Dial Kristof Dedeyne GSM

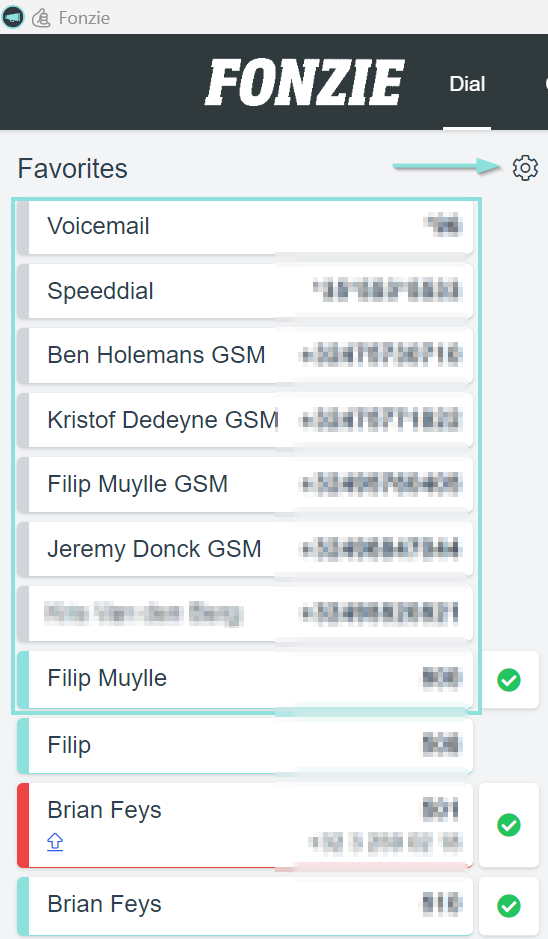click(x=245, y=420)
